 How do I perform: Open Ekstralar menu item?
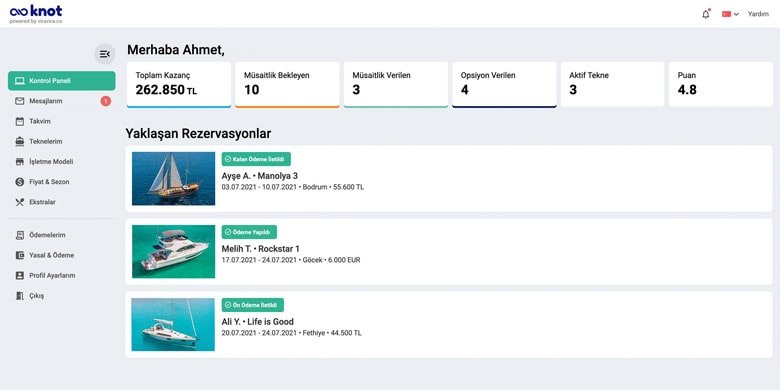pos(61,202)
